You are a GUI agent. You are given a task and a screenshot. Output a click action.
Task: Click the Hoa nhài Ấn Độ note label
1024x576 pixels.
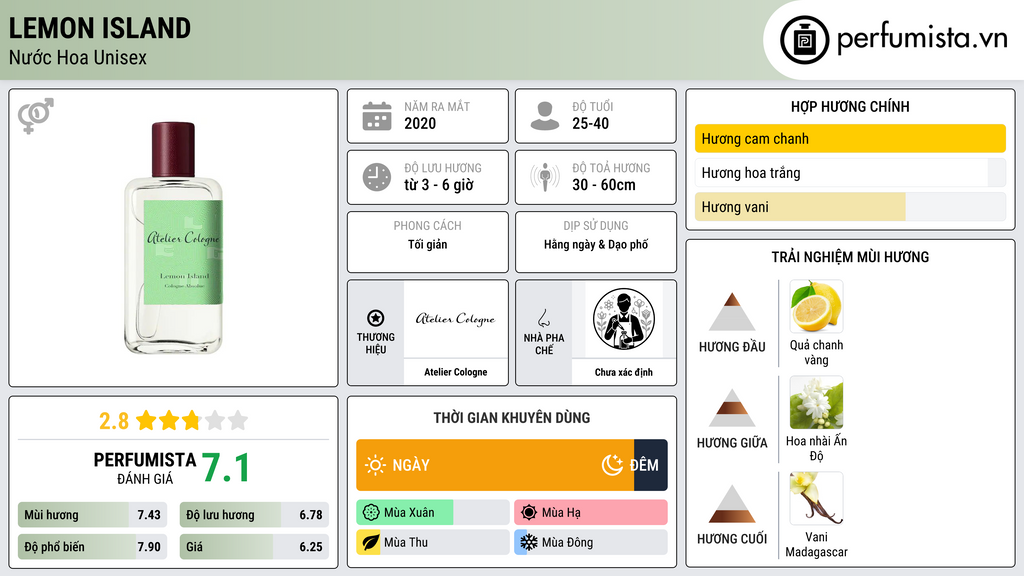(816, 448)
